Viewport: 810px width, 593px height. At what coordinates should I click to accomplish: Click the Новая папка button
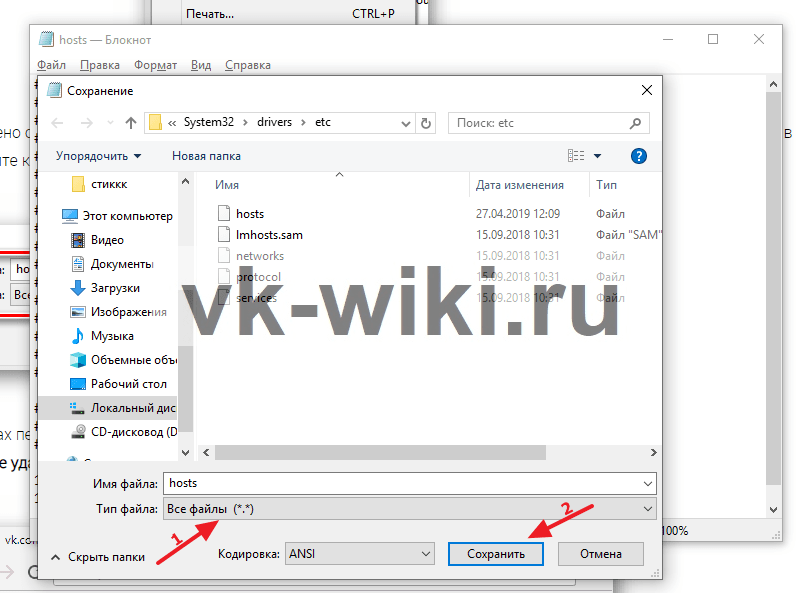coord(206,156)
